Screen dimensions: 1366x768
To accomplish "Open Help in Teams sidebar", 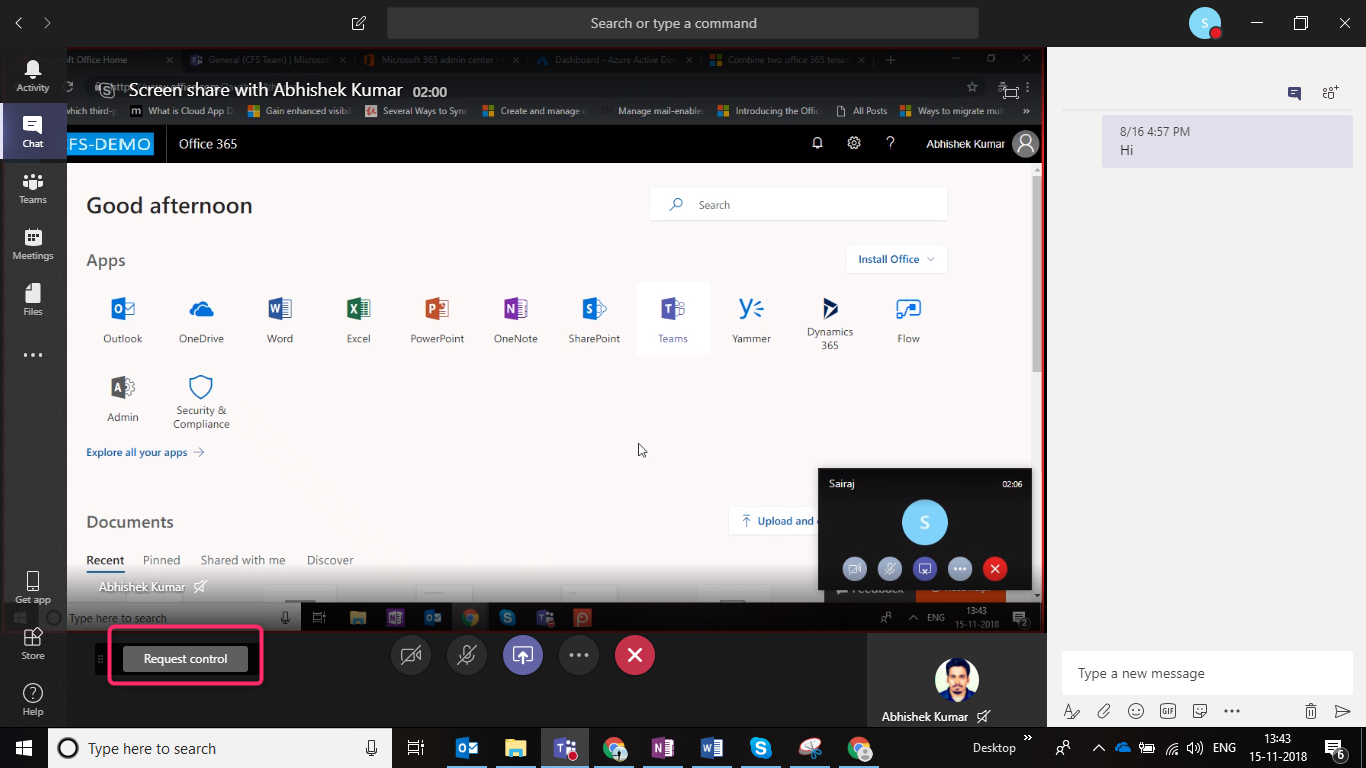I will point(33,699).
